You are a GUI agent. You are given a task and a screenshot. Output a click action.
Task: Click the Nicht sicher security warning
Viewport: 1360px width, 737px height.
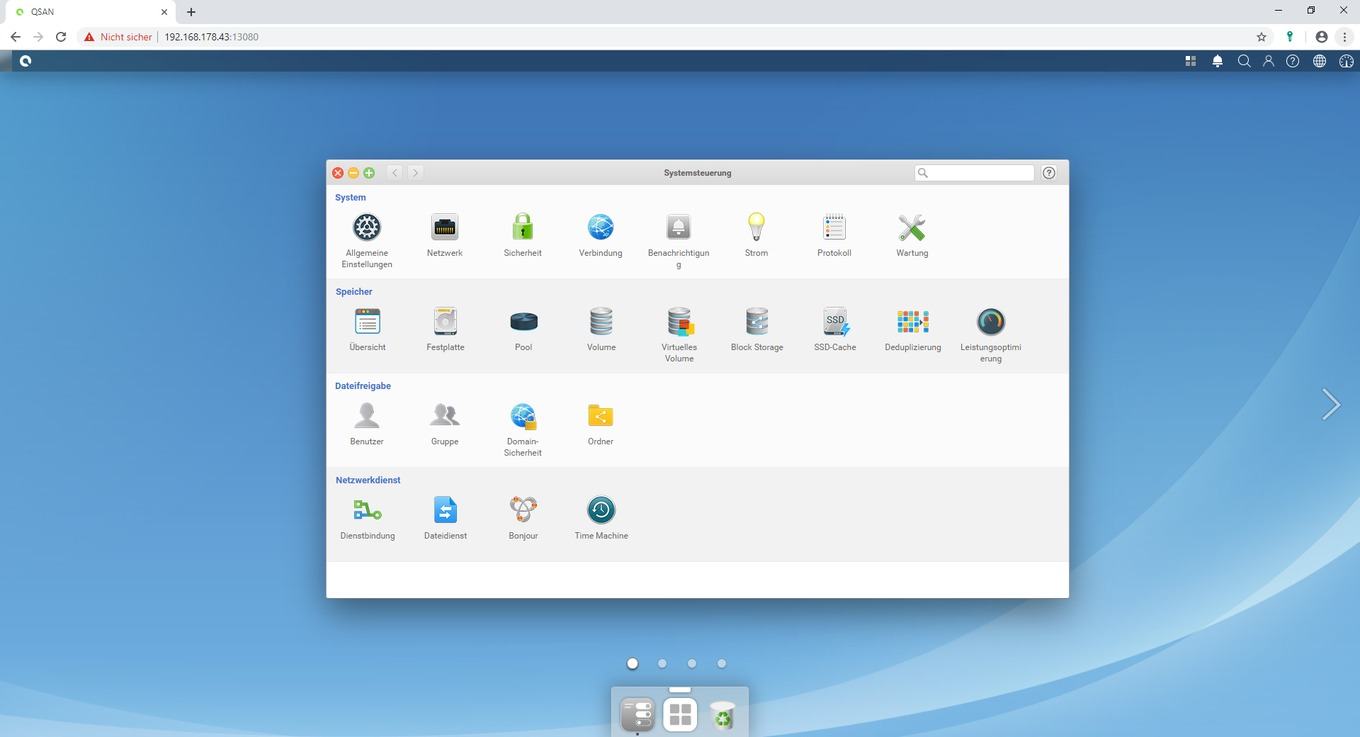[x=118, y=37]
